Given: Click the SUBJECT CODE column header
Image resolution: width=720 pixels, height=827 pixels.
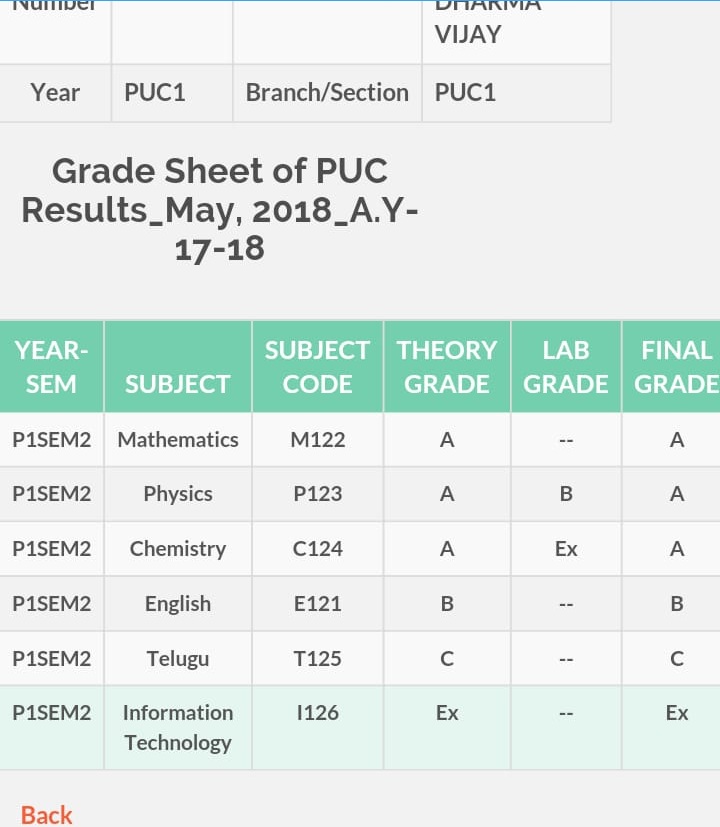Looking at the screenshot, I should point(318,367).
